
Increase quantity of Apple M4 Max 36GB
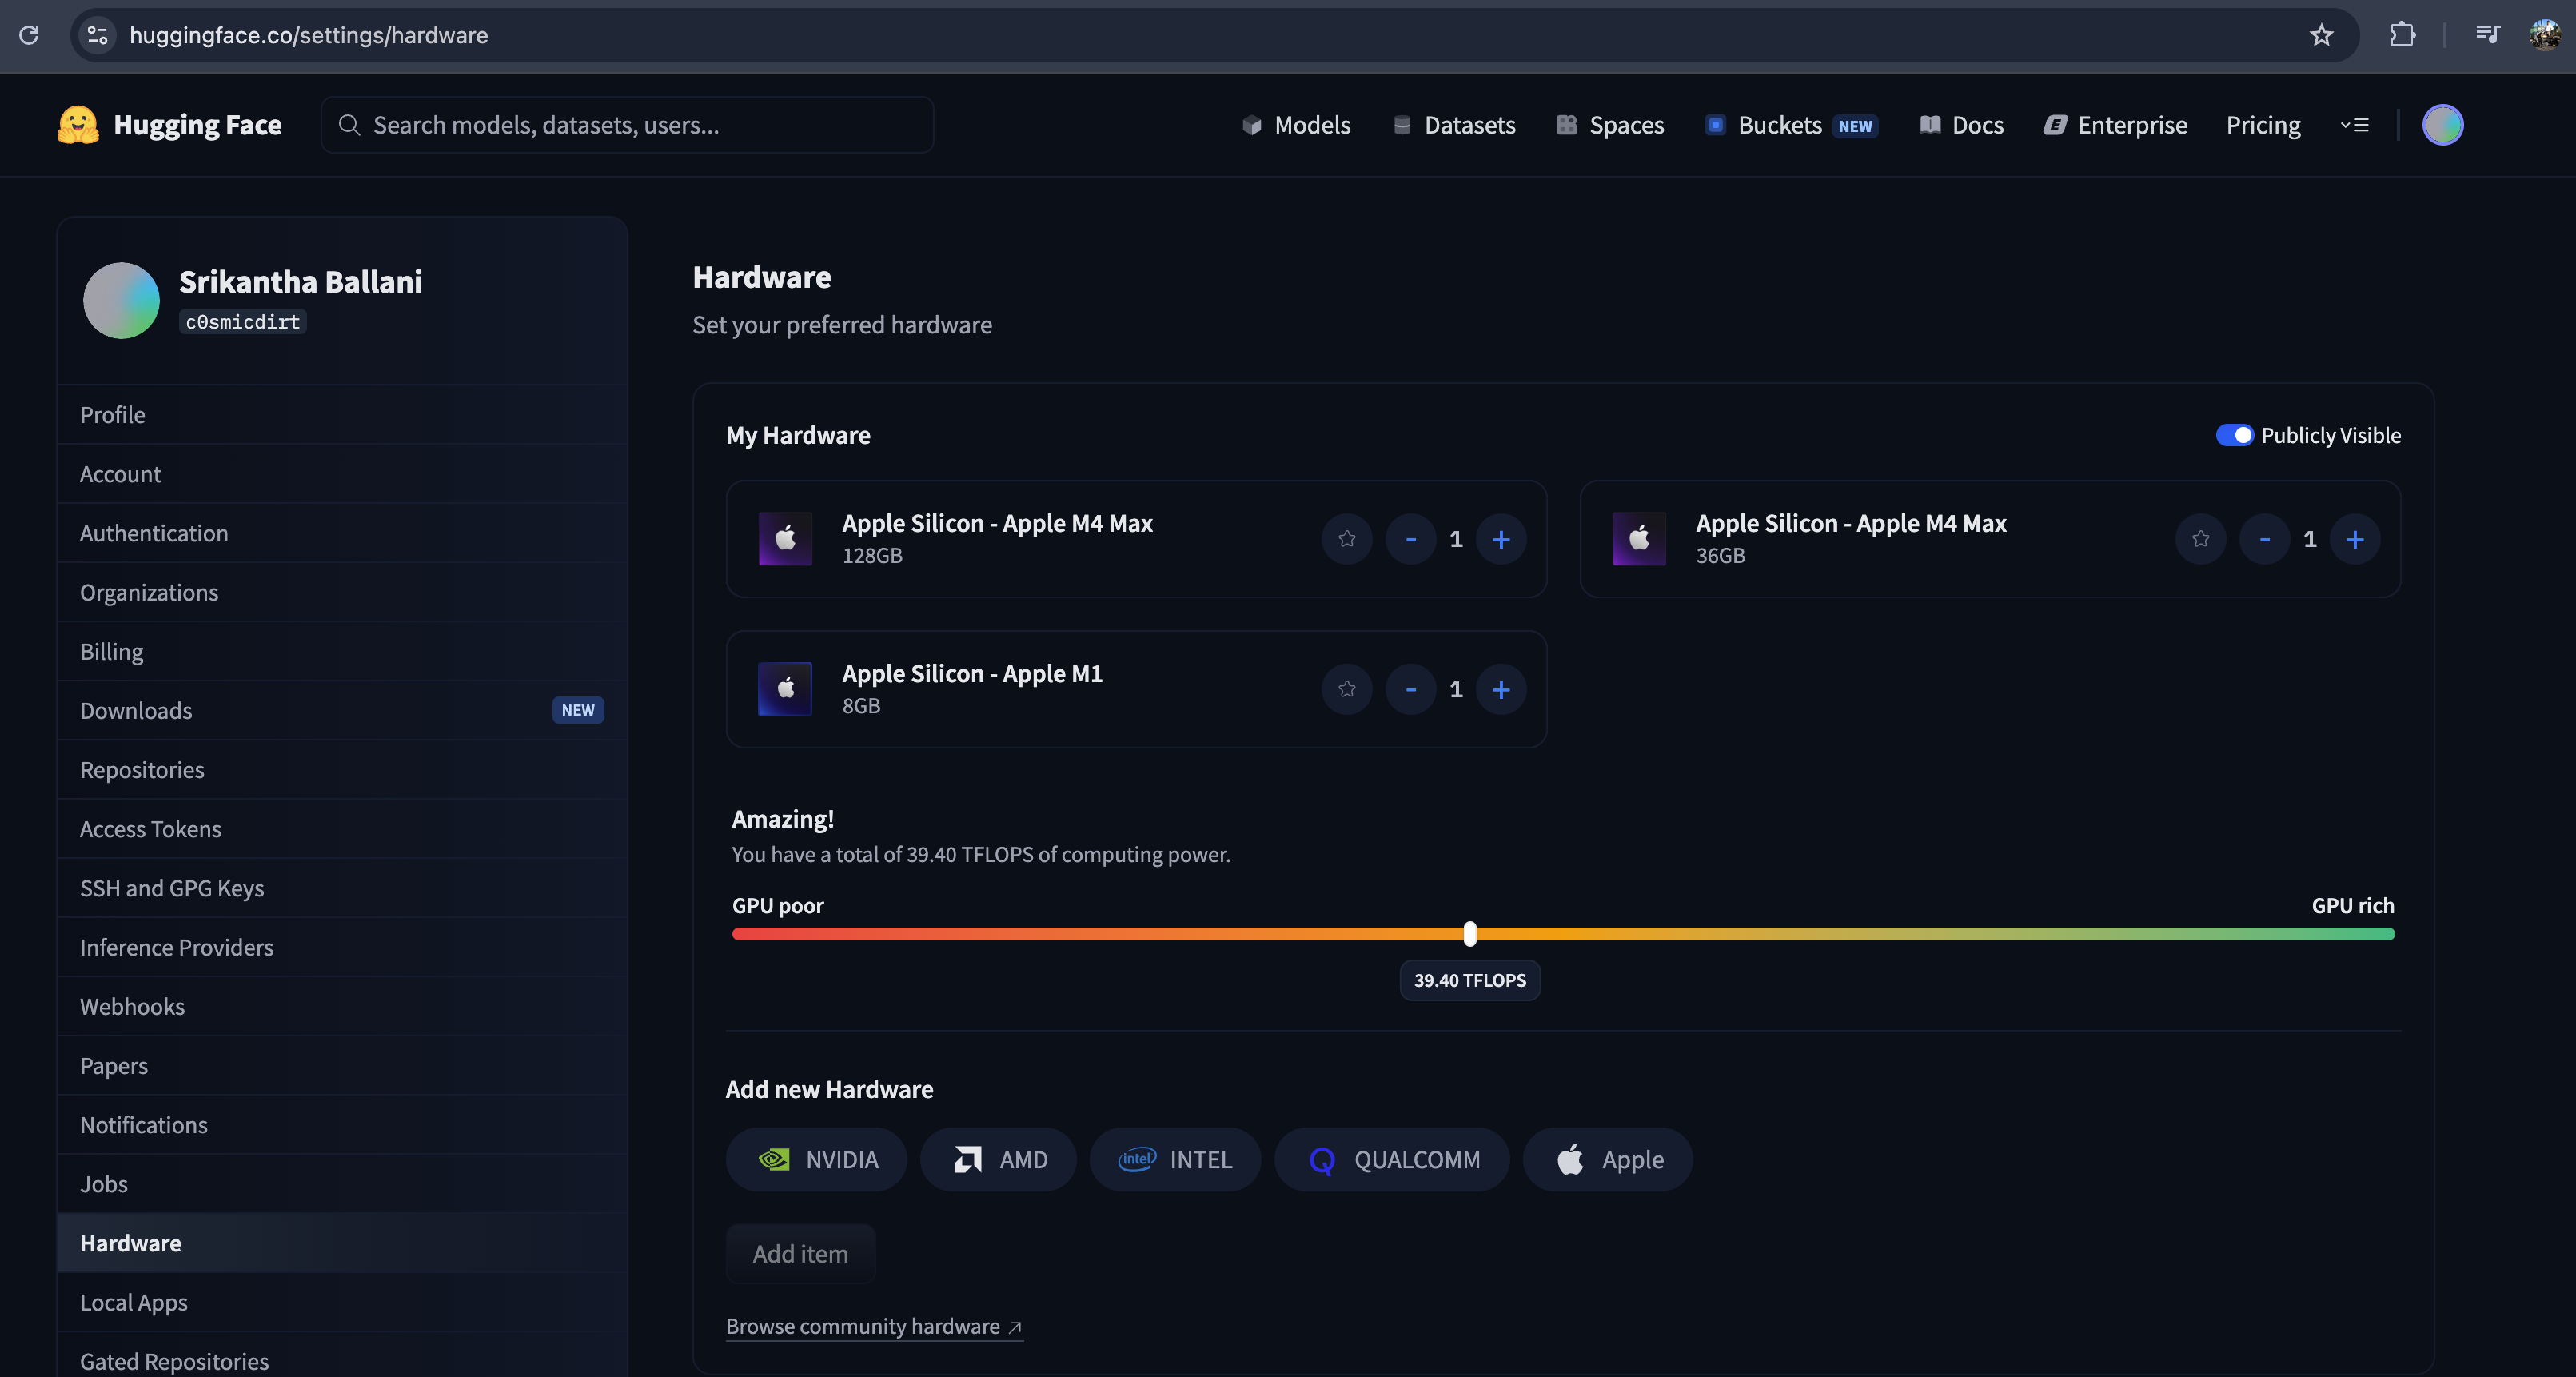2355,539
